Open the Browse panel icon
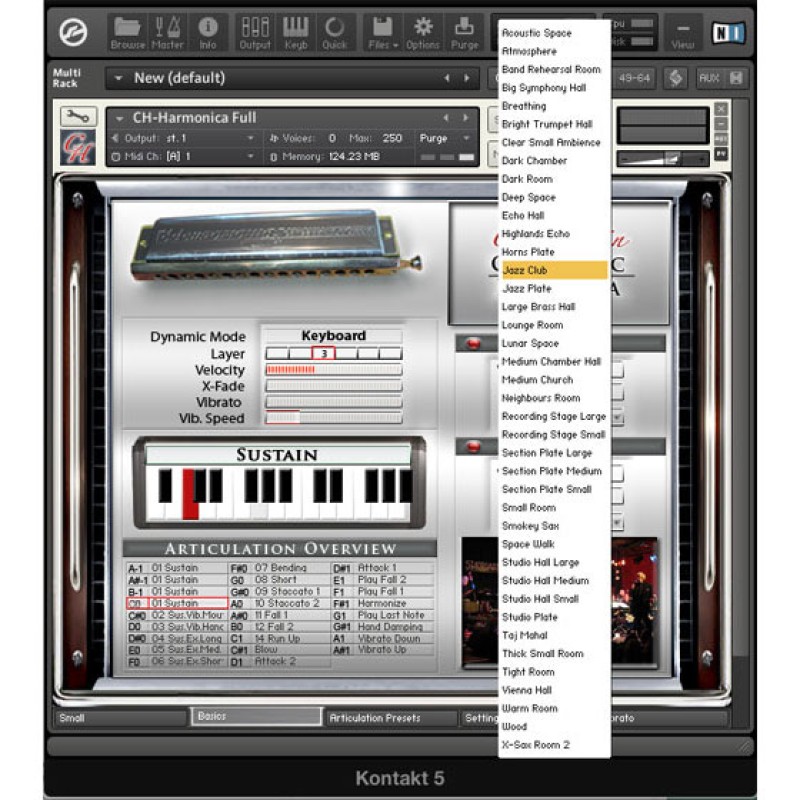The width and height of the screenshot is (800, 800). coord(127,31)
